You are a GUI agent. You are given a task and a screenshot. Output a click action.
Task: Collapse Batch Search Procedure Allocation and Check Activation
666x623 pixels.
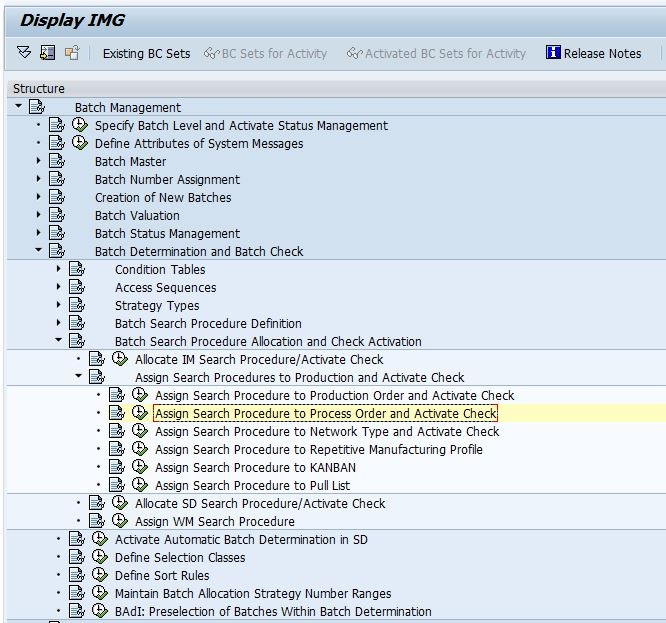click(59, 340)
